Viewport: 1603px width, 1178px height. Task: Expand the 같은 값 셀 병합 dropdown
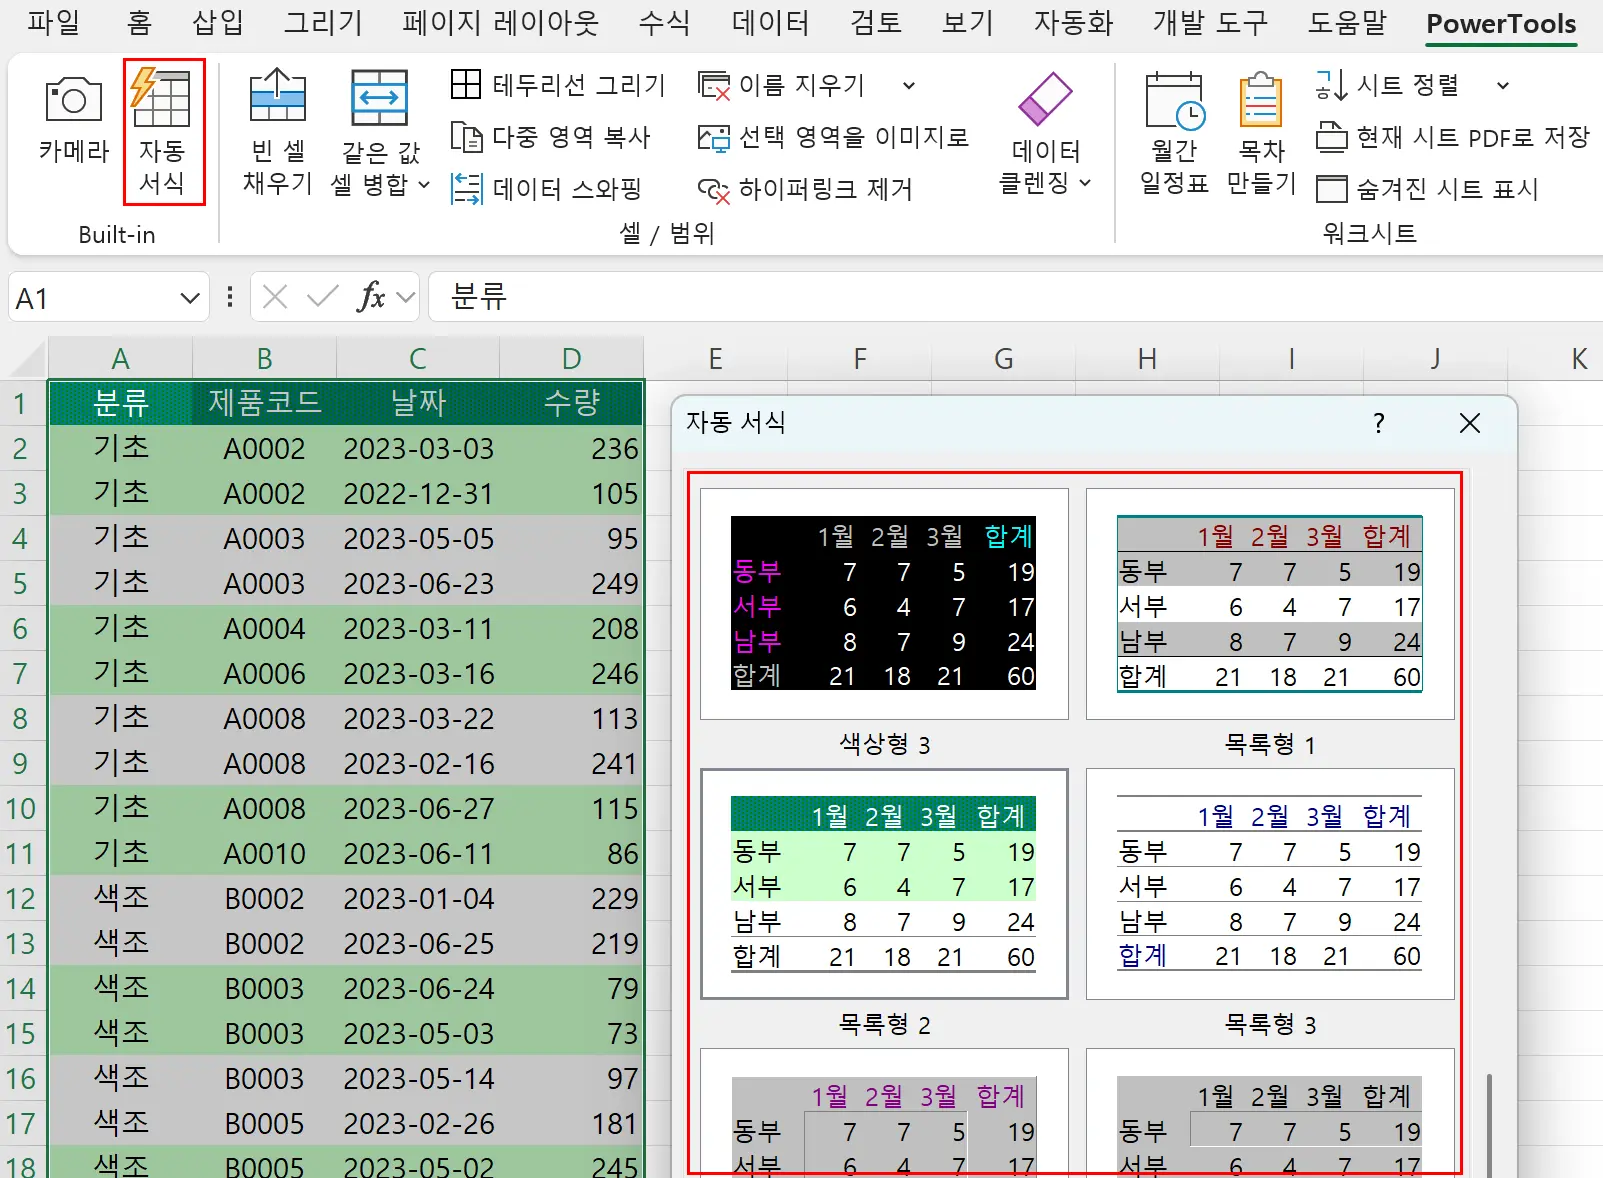(424, 185)
